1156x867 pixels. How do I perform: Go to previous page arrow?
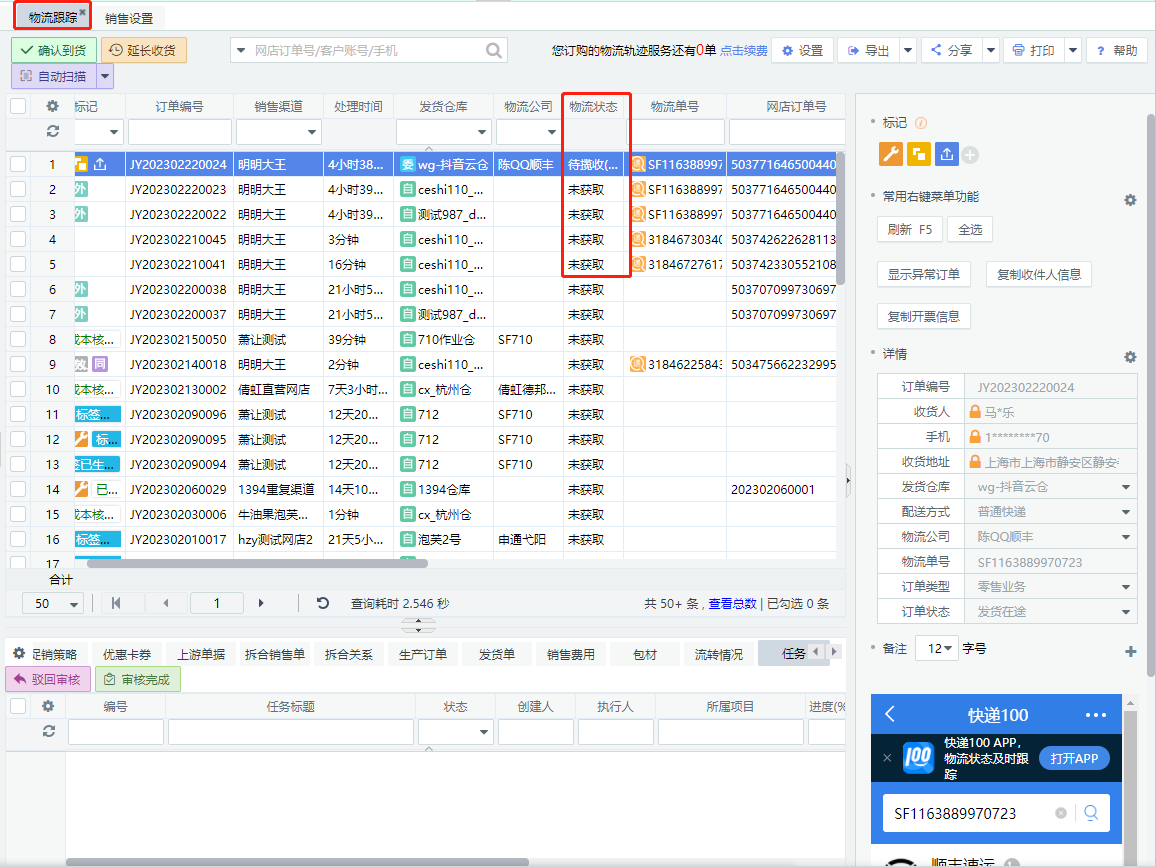coord(166,603)
